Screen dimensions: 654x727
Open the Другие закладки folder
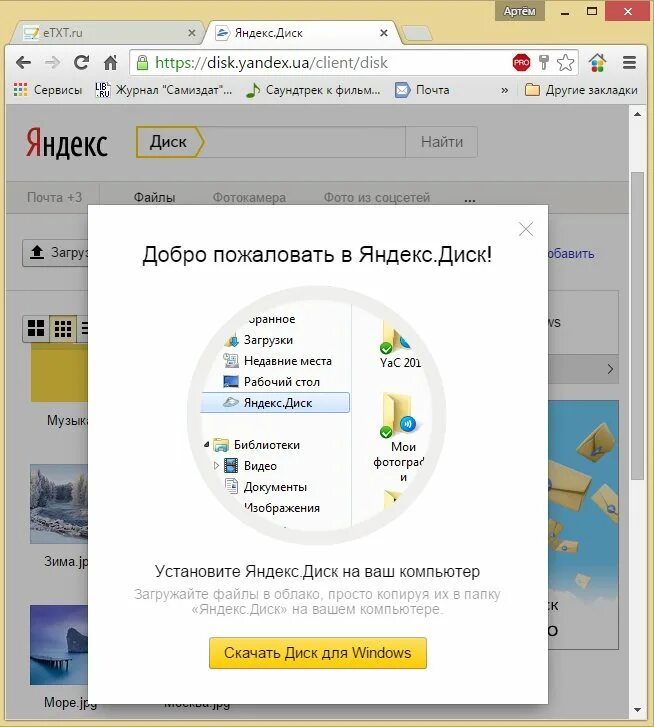point(581,90)
